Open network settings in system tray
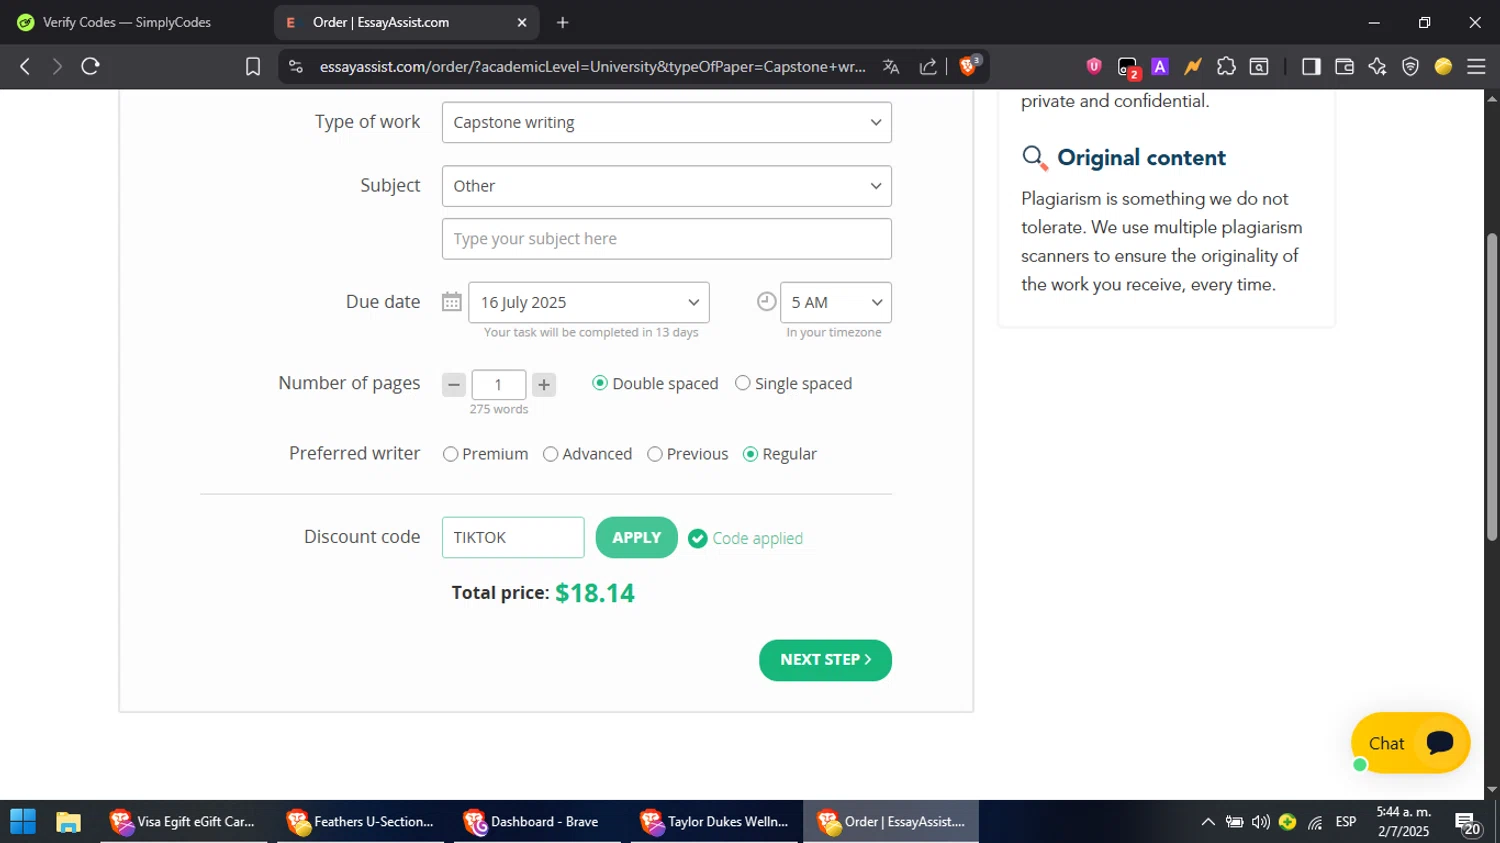 coord(1315,822)
